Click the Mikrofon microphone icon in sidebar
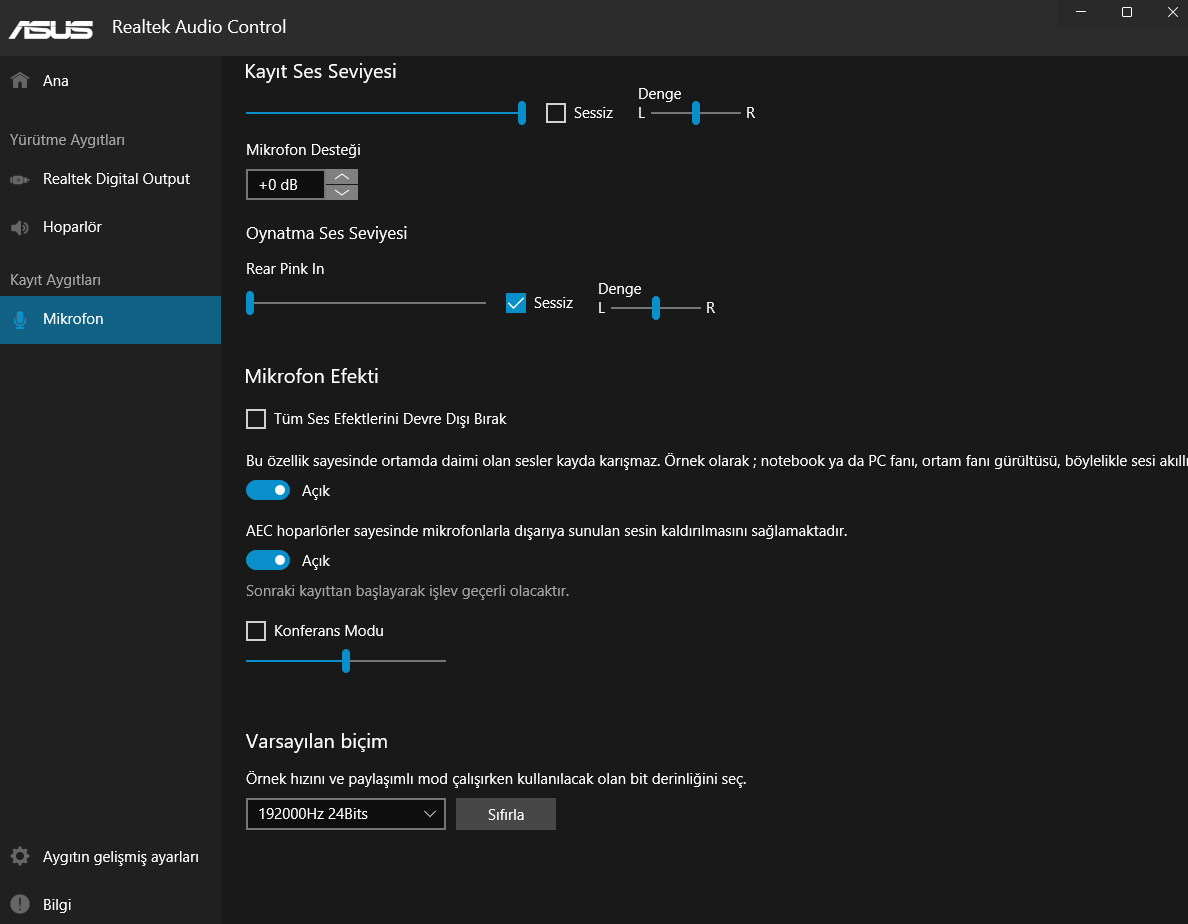 click(19, 320)
